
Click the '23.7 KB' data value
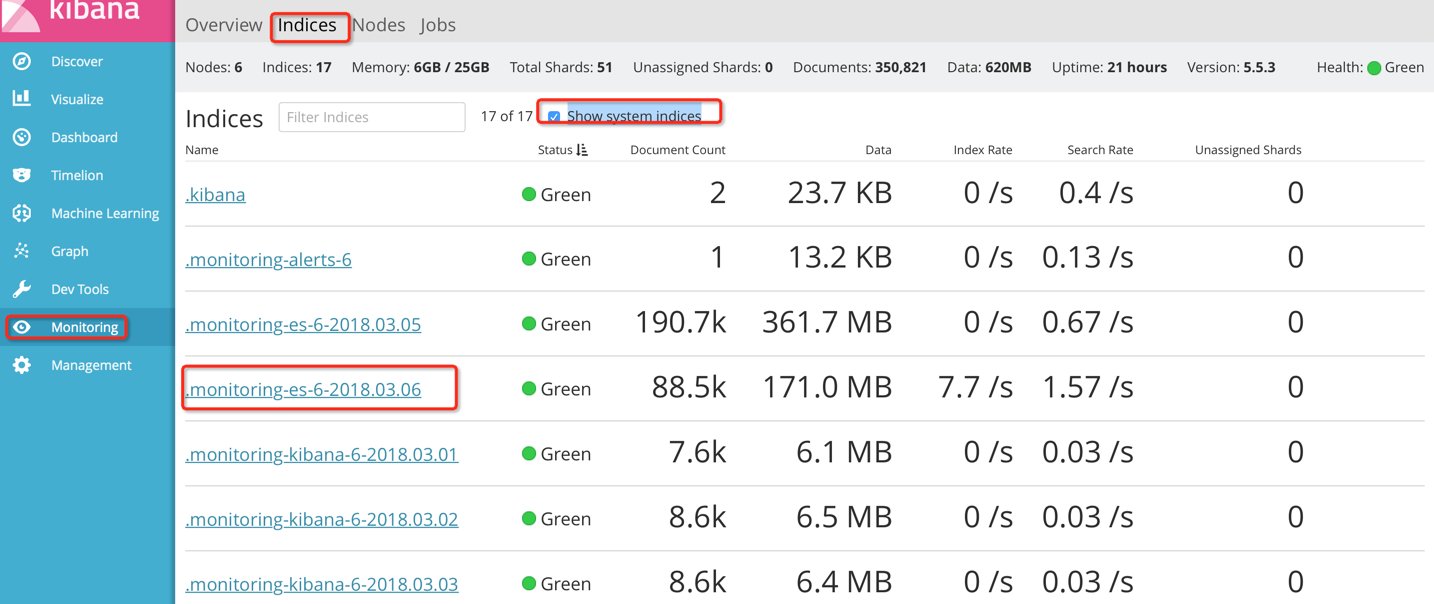click(x=840, y=192)
